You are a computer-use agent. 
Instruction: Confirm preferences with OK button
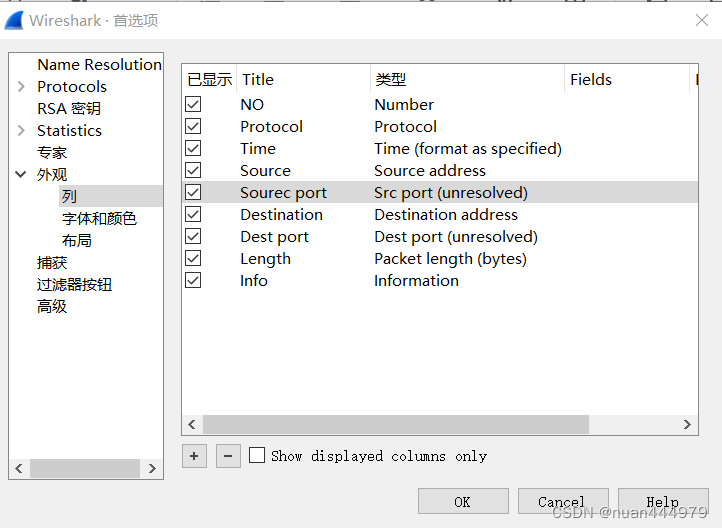pos(463,501)
